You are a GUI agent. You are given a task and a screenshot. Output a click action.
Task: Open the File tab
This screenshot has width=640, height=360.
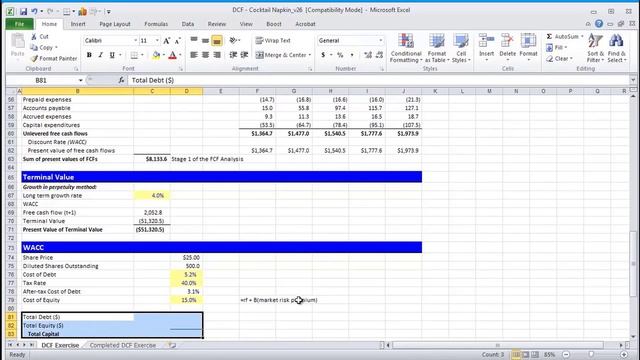[19, 24]
